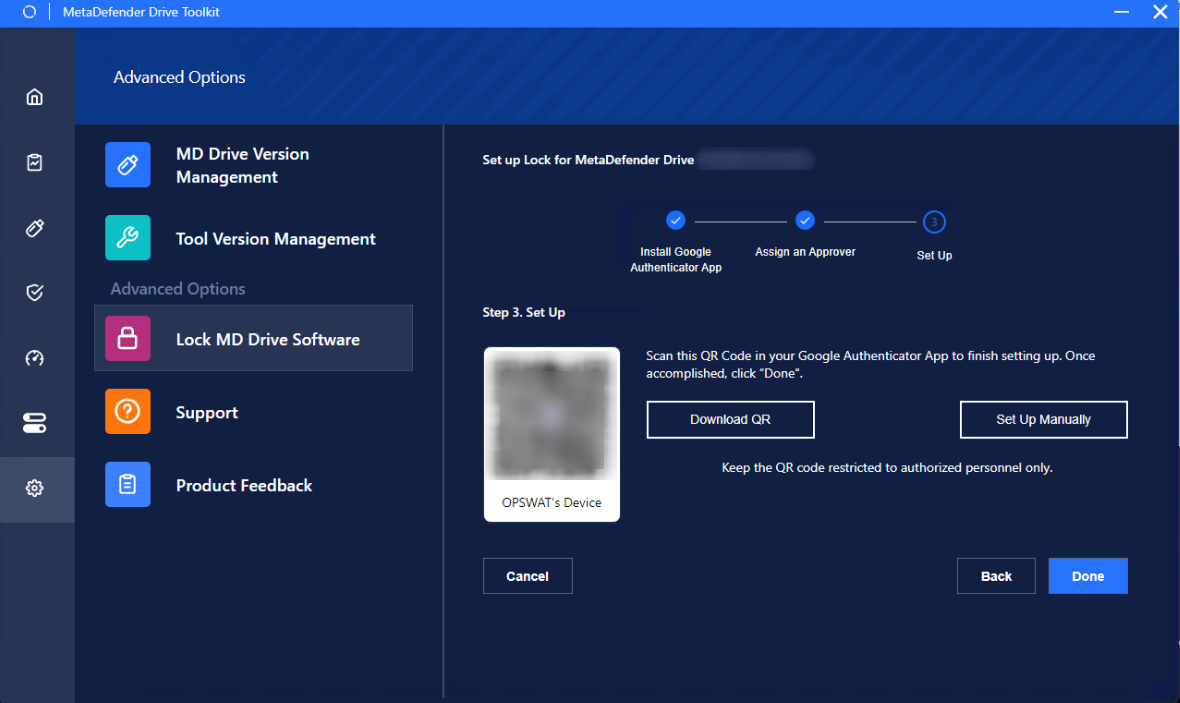Click the app logo in title bar
This screenshot has width=1180, height=703.
[x=29, y=12]
